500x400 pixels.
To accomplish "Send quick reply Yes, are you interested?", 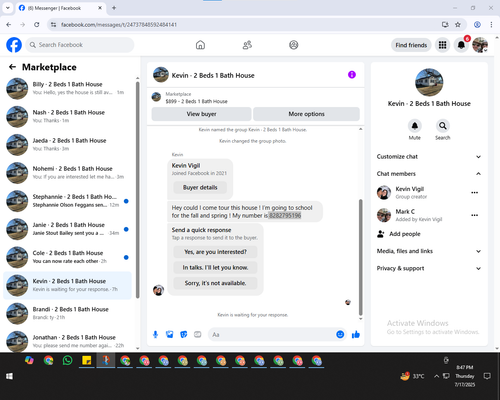I will point(215,252).
